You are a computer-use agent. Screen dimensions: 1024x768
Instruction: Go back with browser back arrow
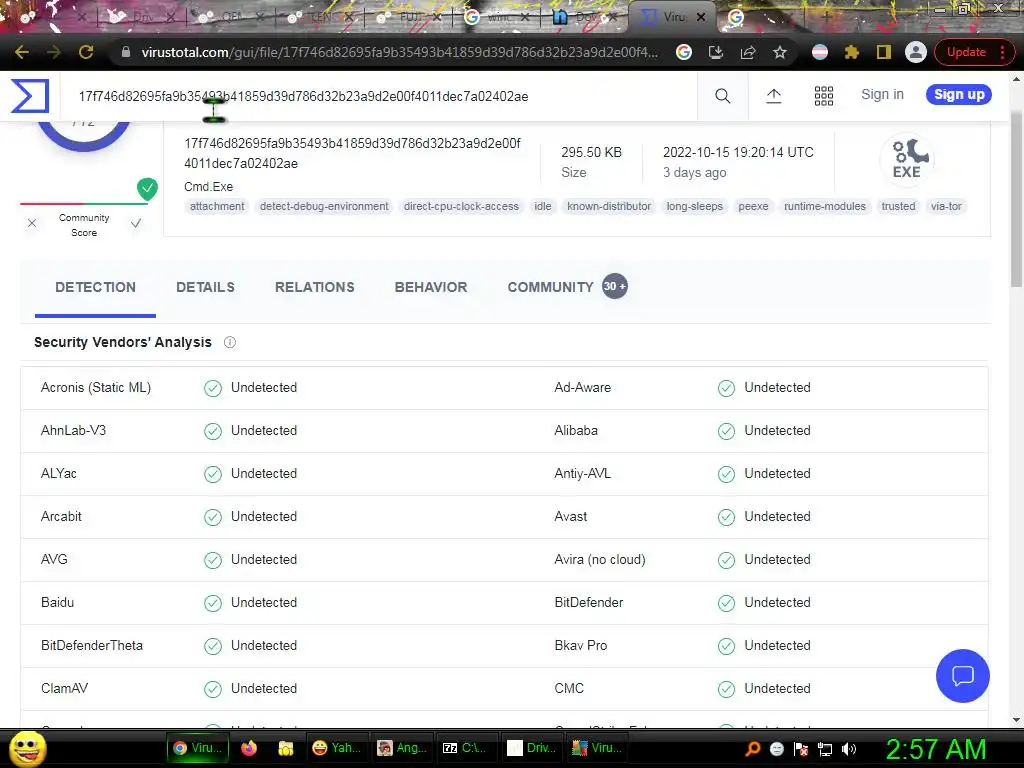tap(22, 52)
